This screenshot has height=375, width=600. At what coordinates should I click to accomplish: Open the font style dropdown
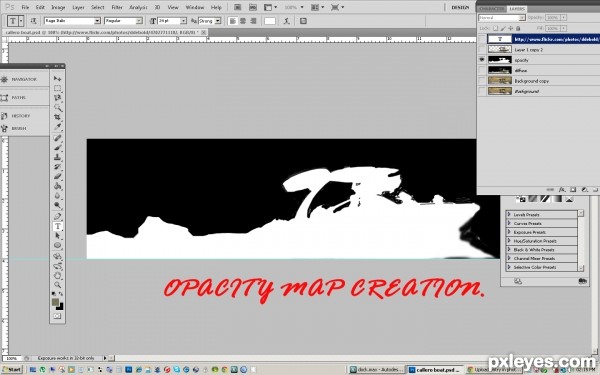[139, 21]
